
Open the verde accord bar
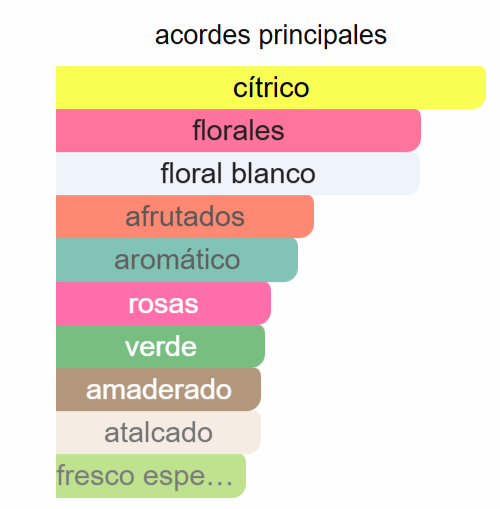pyautogui.click(x=160, y=346)
